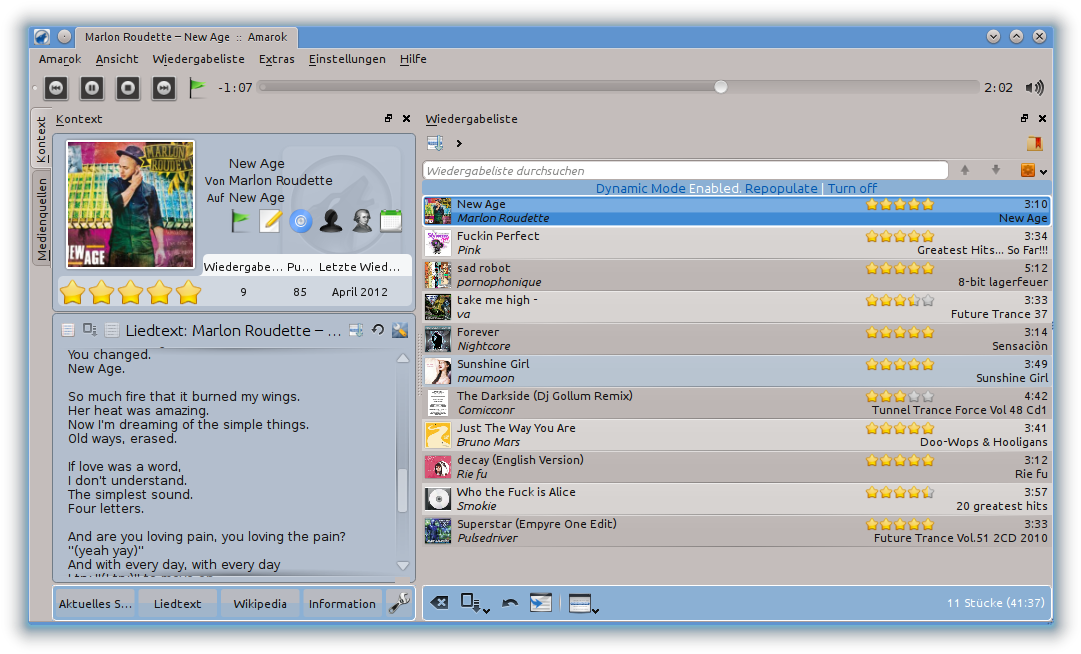Switch to the Medienquellen side tab
Screen dimensions: 1081x654
(x=41, y=218)
